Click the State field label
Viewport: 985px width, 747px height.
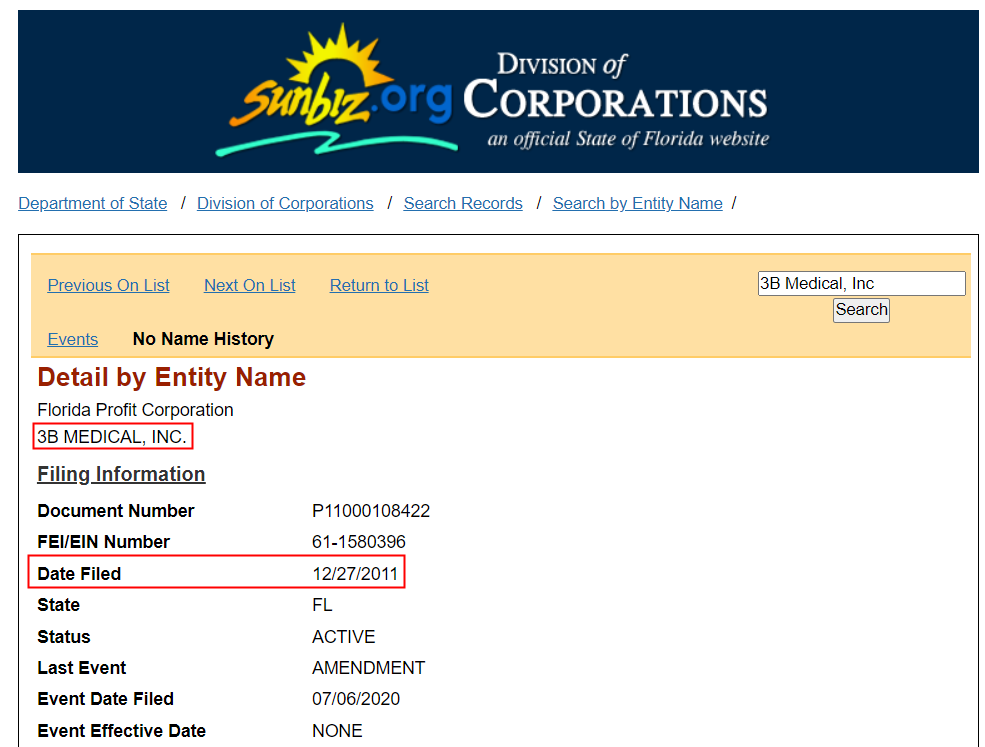[58, 605]
